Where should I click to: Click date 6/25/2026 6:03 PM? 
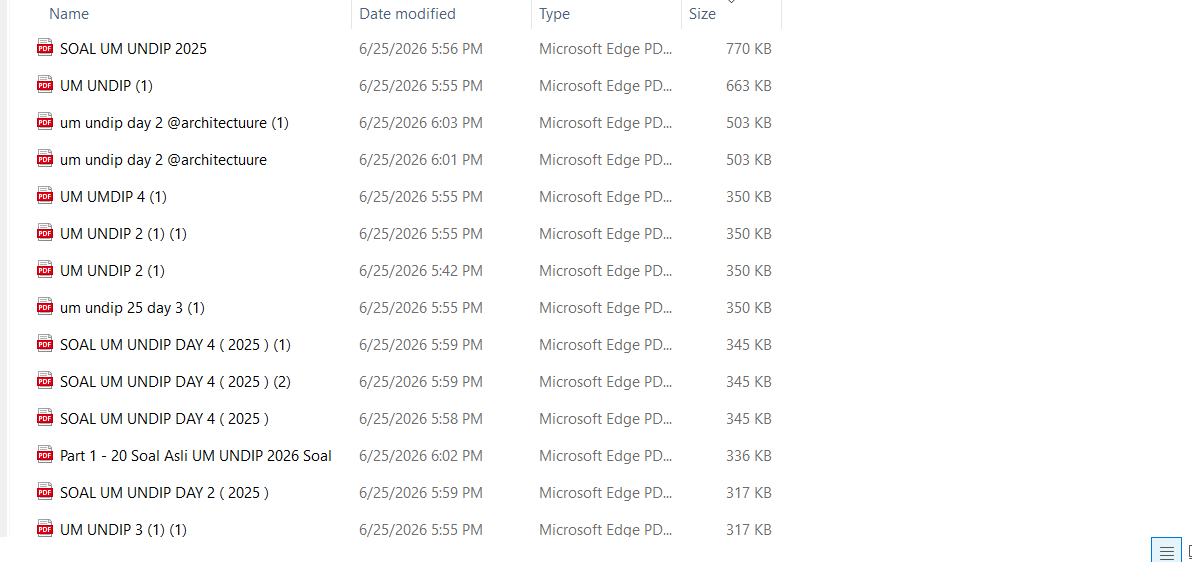pos(421,122)
